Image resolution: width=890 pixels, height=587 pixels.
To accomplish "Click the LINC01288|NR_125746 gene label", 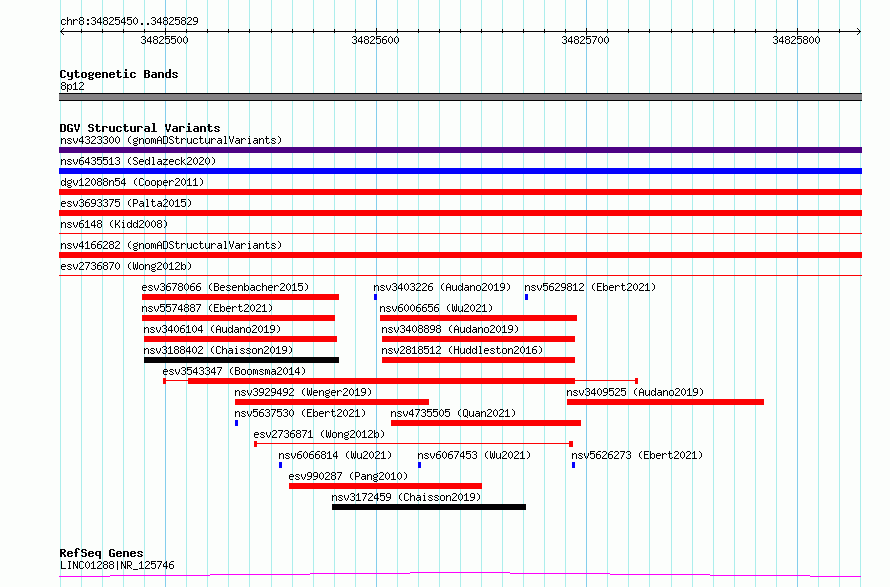I will click(x=117, y=565).
